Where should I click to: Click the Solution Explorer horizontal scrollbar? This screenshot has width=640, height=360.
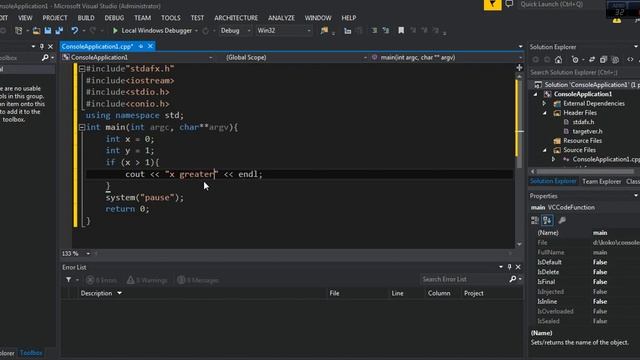point(584,172)
